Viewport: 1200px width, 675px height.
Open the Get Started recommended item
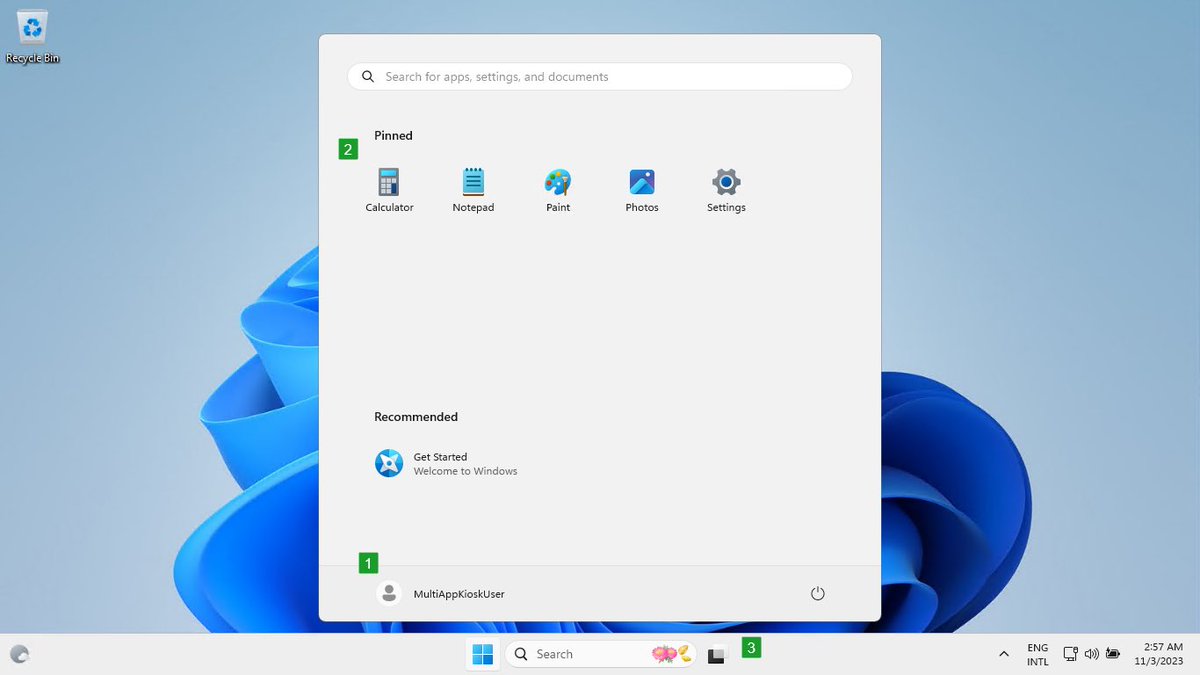click(446, 464)
